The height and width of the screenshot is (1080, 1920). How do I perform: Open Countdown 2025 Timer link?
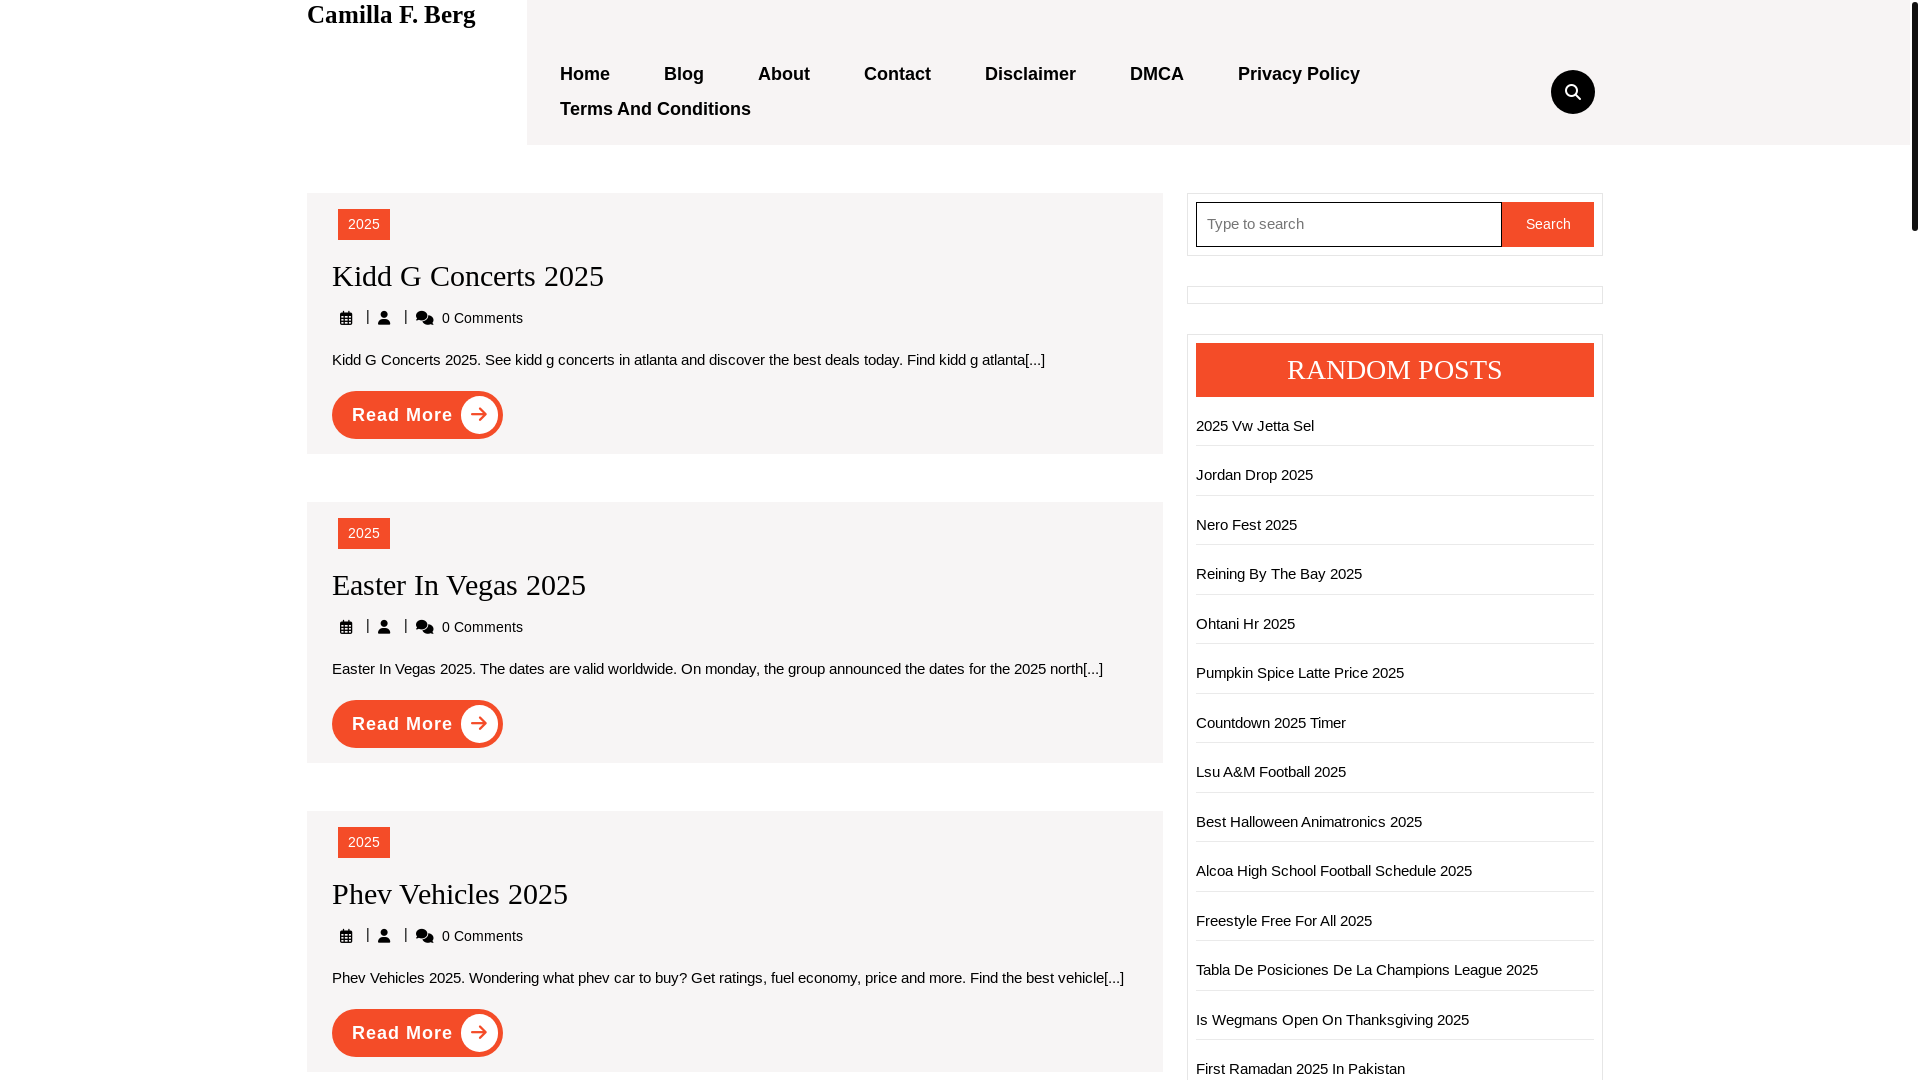coord(1271,723)
